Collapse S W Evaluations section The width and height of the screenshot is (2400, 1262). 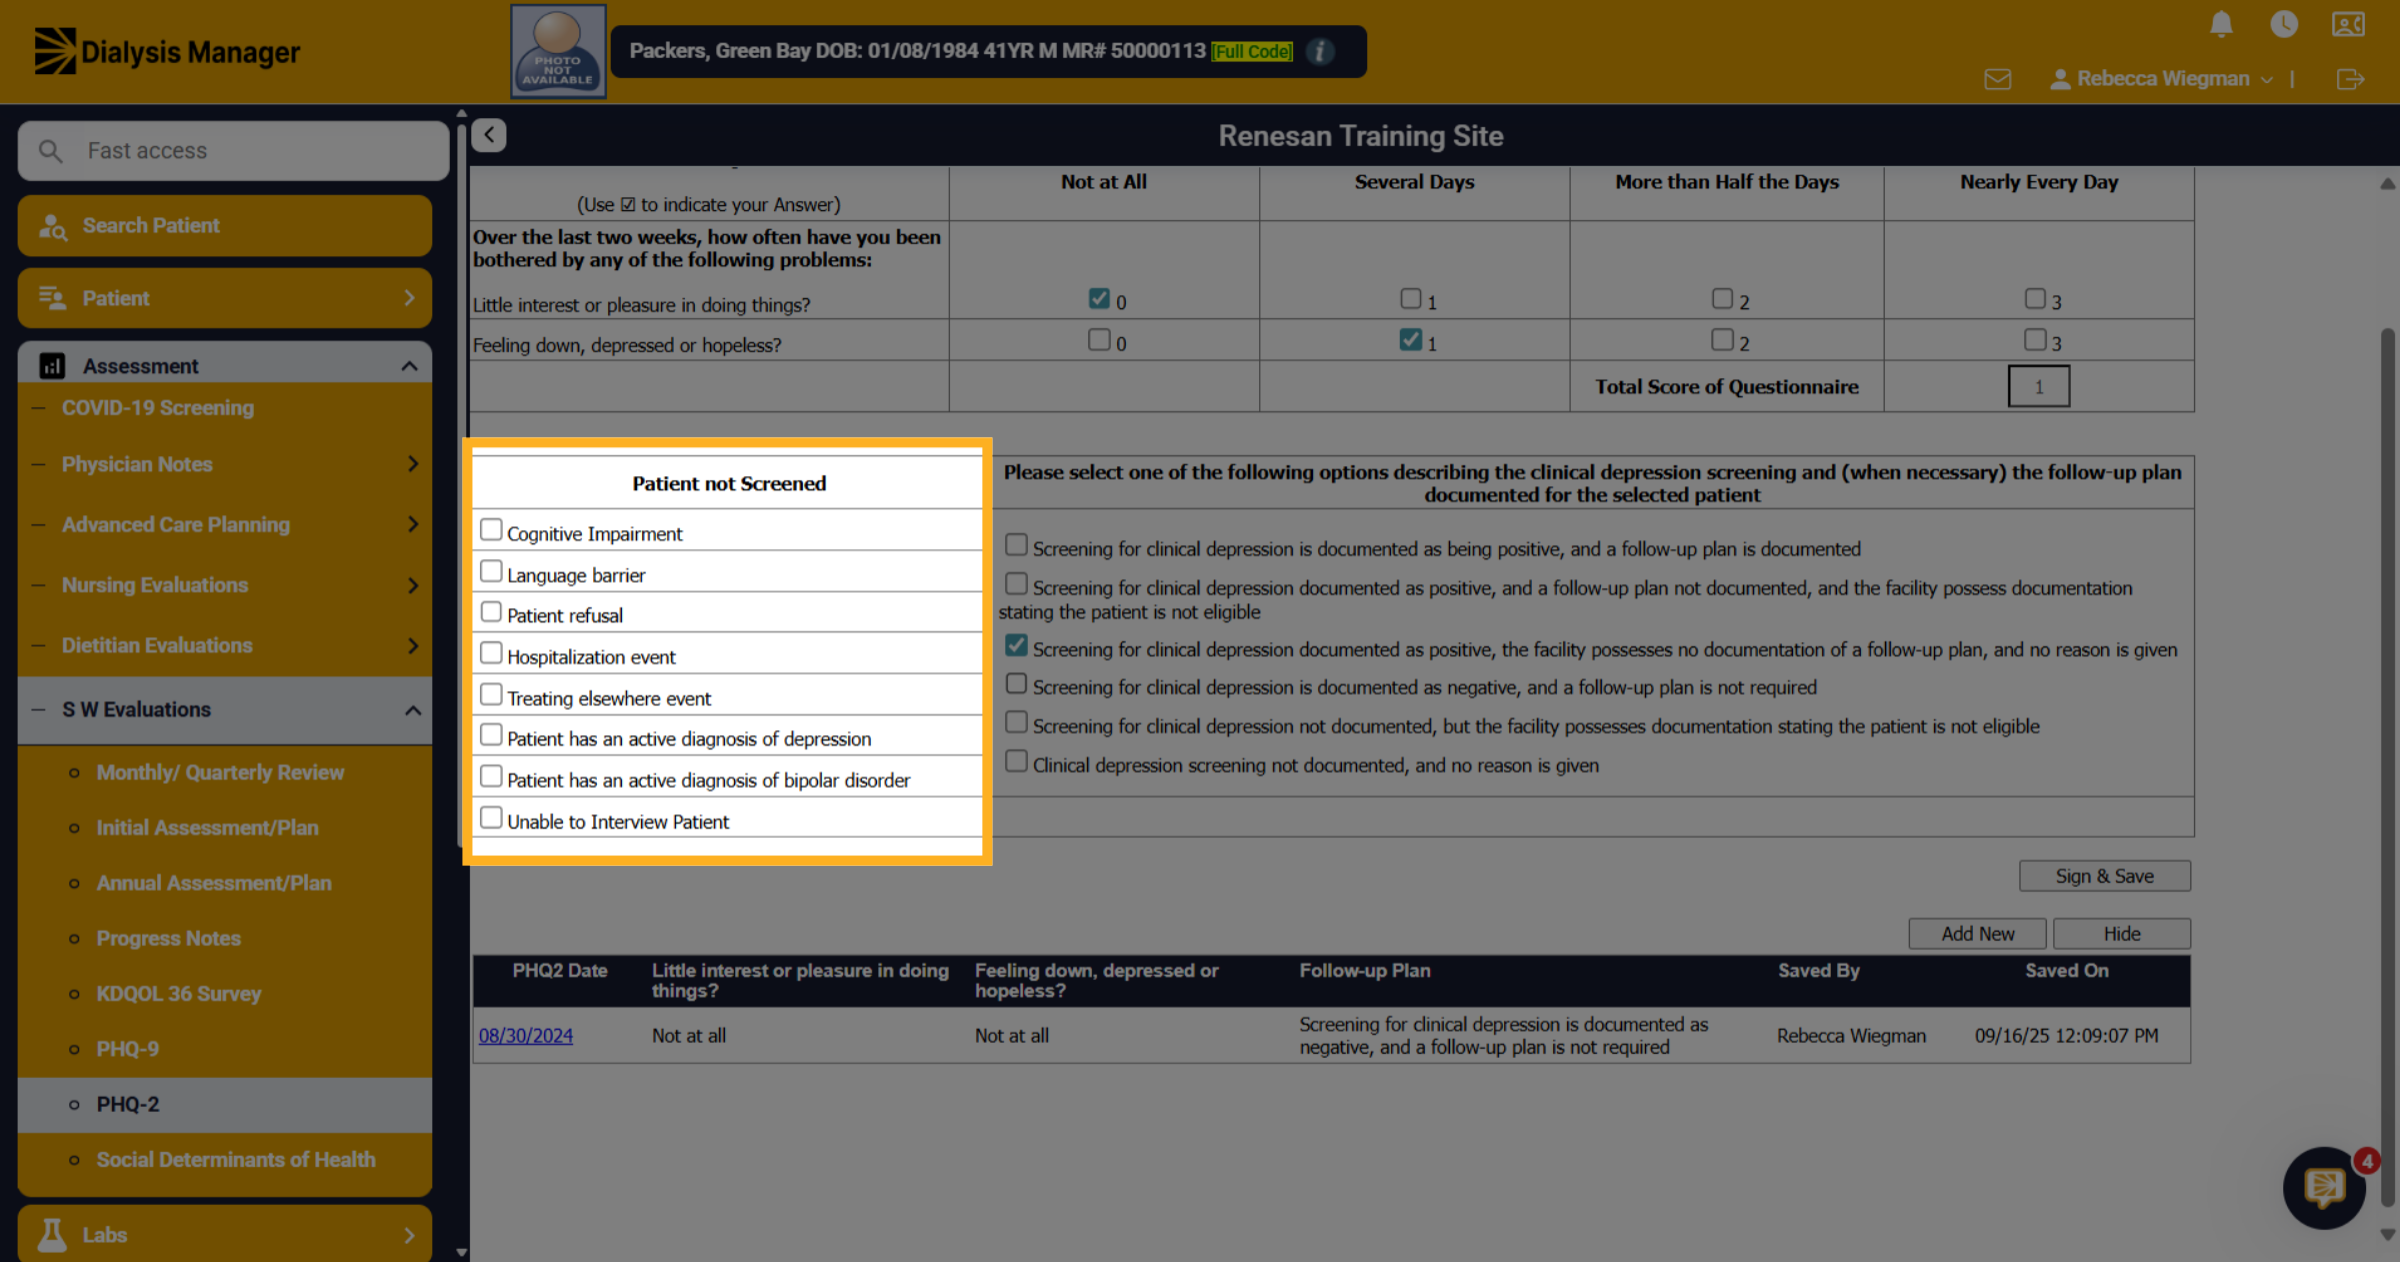(x=412, y=710)
